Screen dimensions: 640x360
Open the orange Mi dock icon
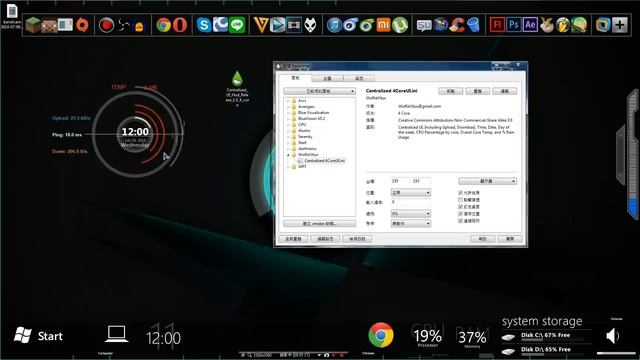tap(383, 25)
